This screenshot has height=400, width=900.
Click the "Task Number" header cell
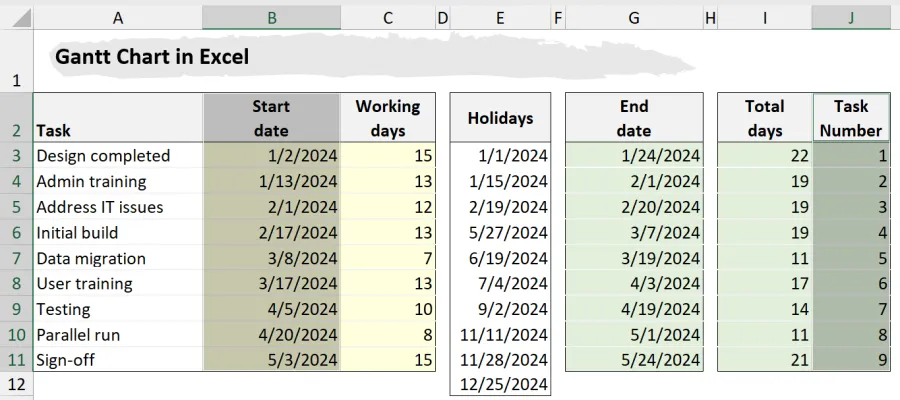coord(851,118)
